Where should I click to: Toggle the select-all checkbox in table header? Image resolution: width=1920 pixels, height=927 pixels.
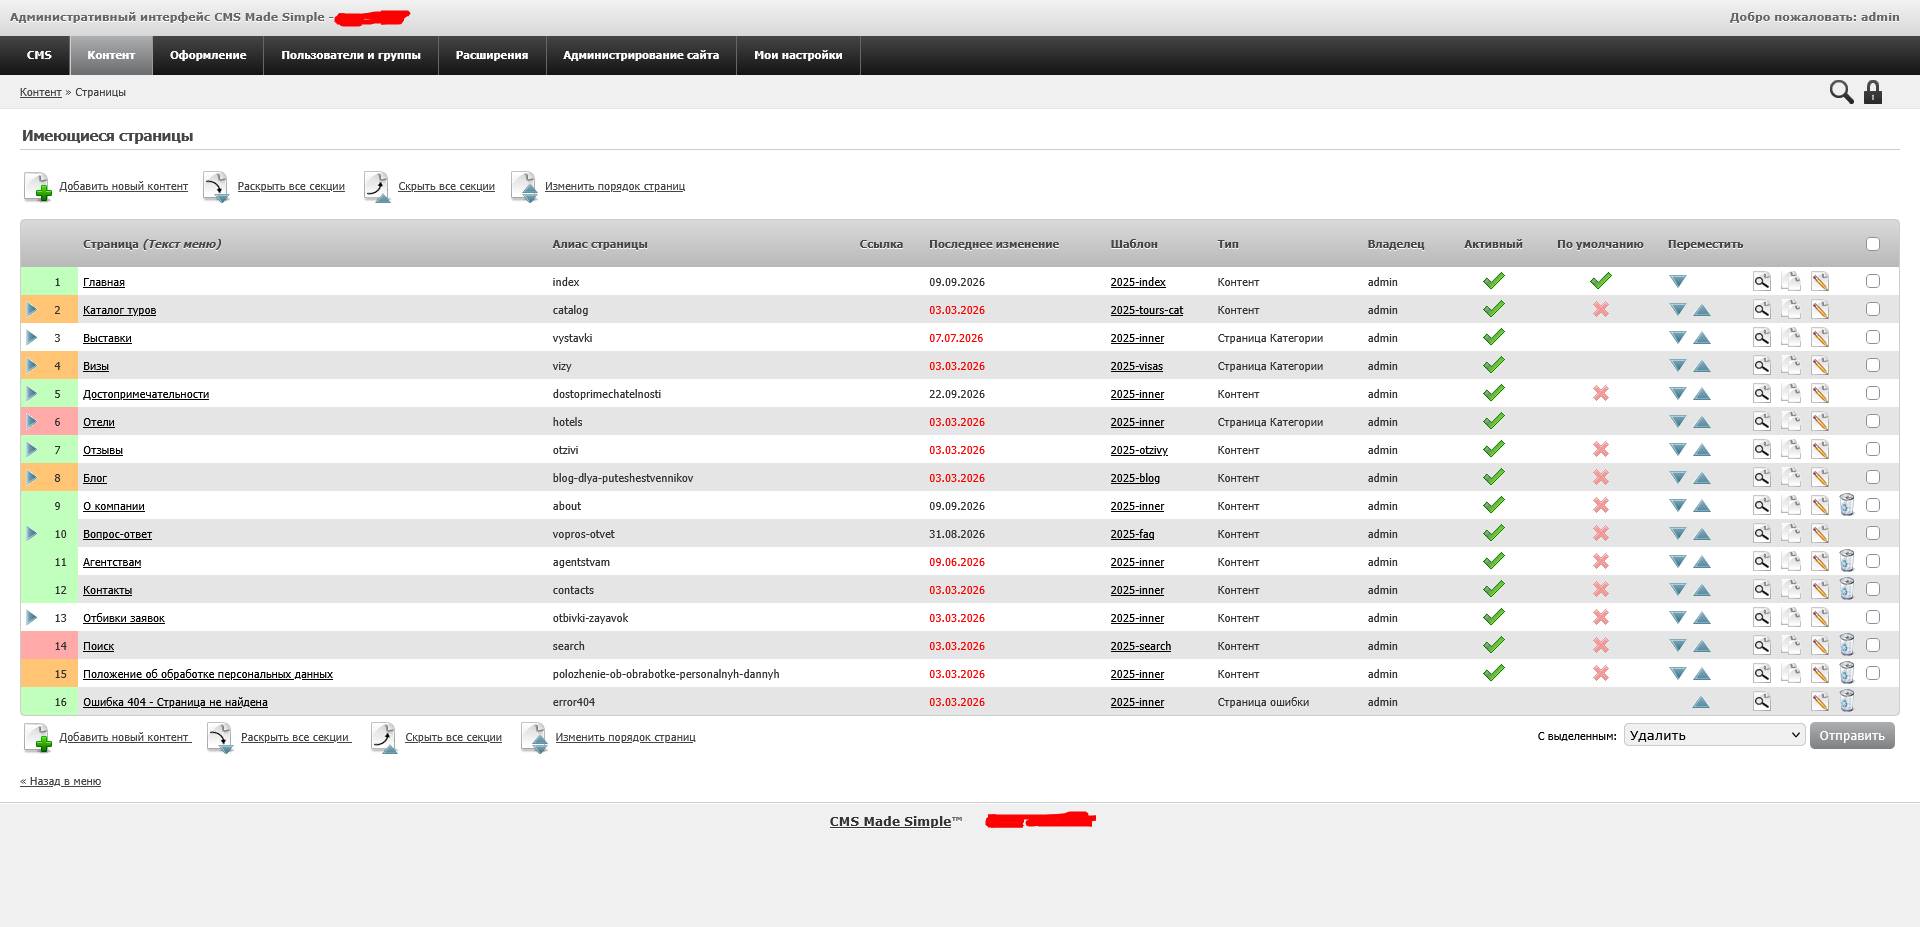[x=1873, y=244]
